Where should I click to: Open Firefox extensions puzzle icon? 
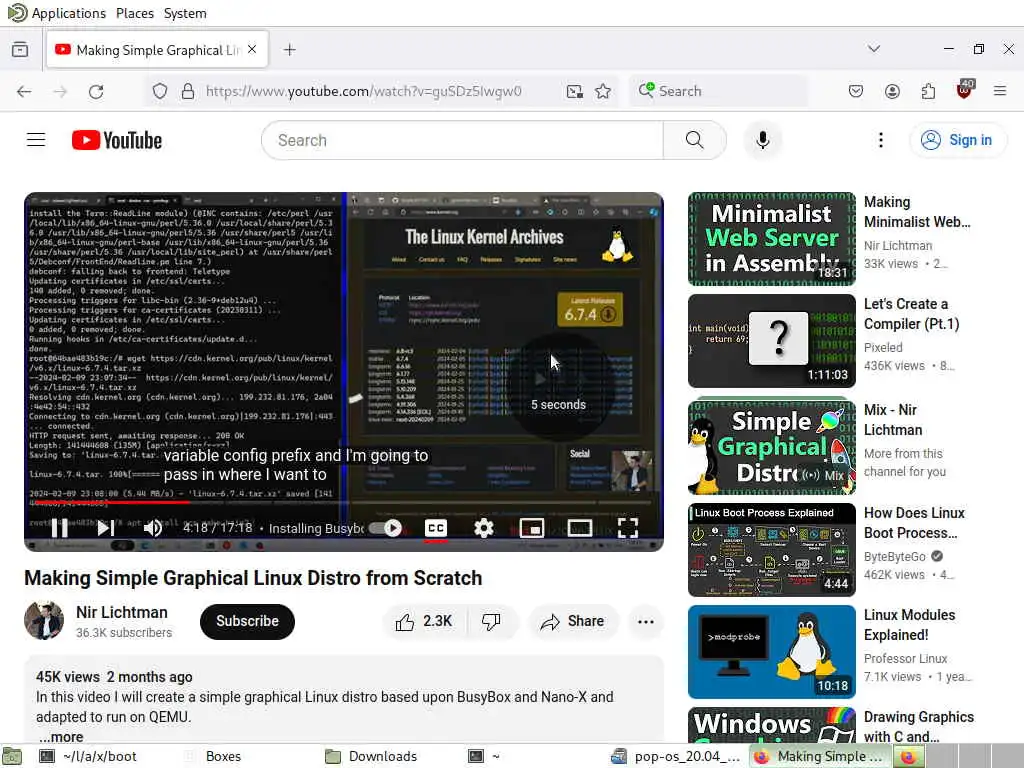tap(928, 91)
